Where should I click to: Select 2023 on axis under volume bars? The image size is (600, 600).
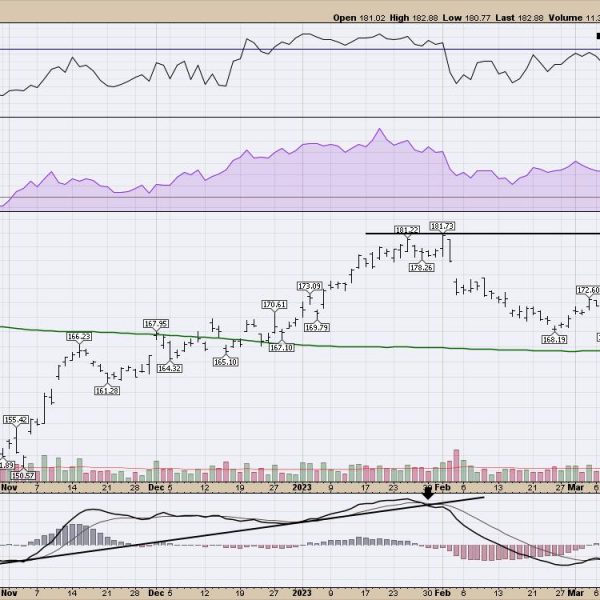click(302, 488)
